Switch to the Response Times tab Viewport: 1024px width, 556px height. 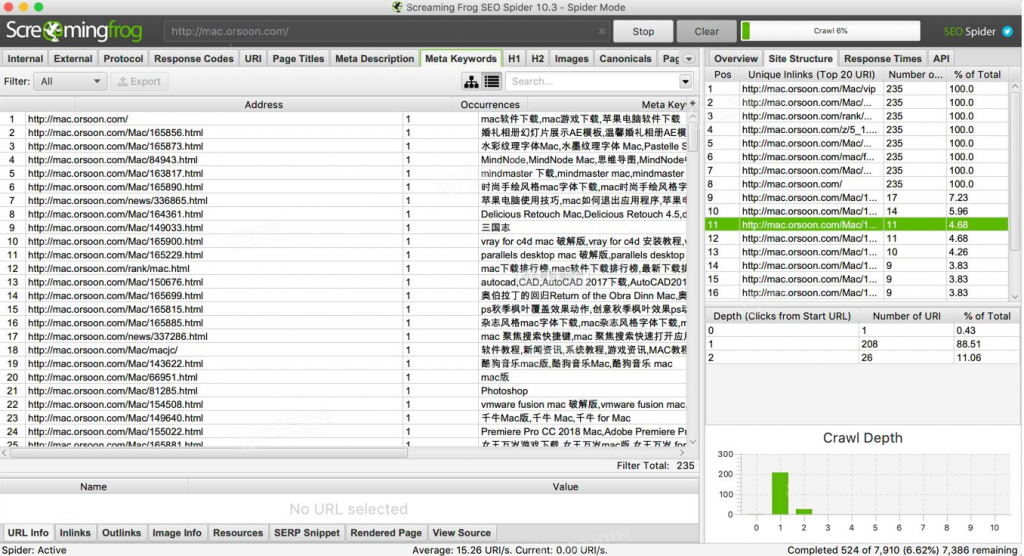(882, 59)
